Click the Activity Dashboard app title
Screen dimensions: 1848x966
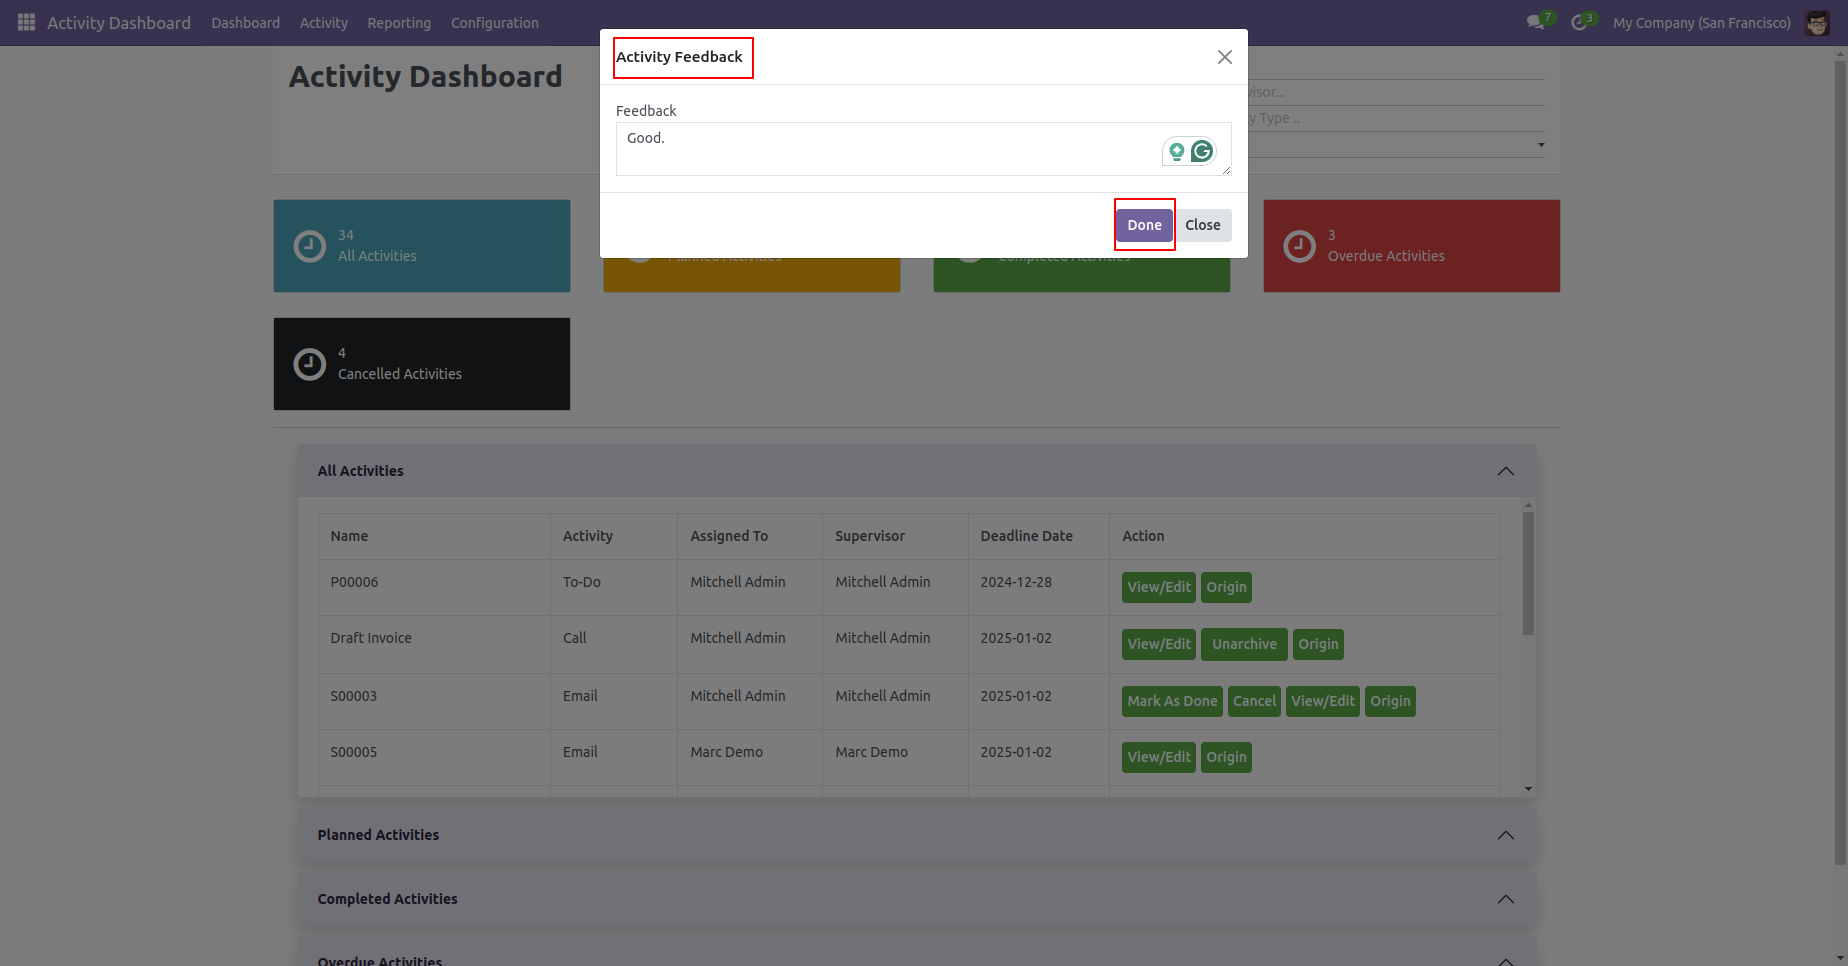point(119,23)
